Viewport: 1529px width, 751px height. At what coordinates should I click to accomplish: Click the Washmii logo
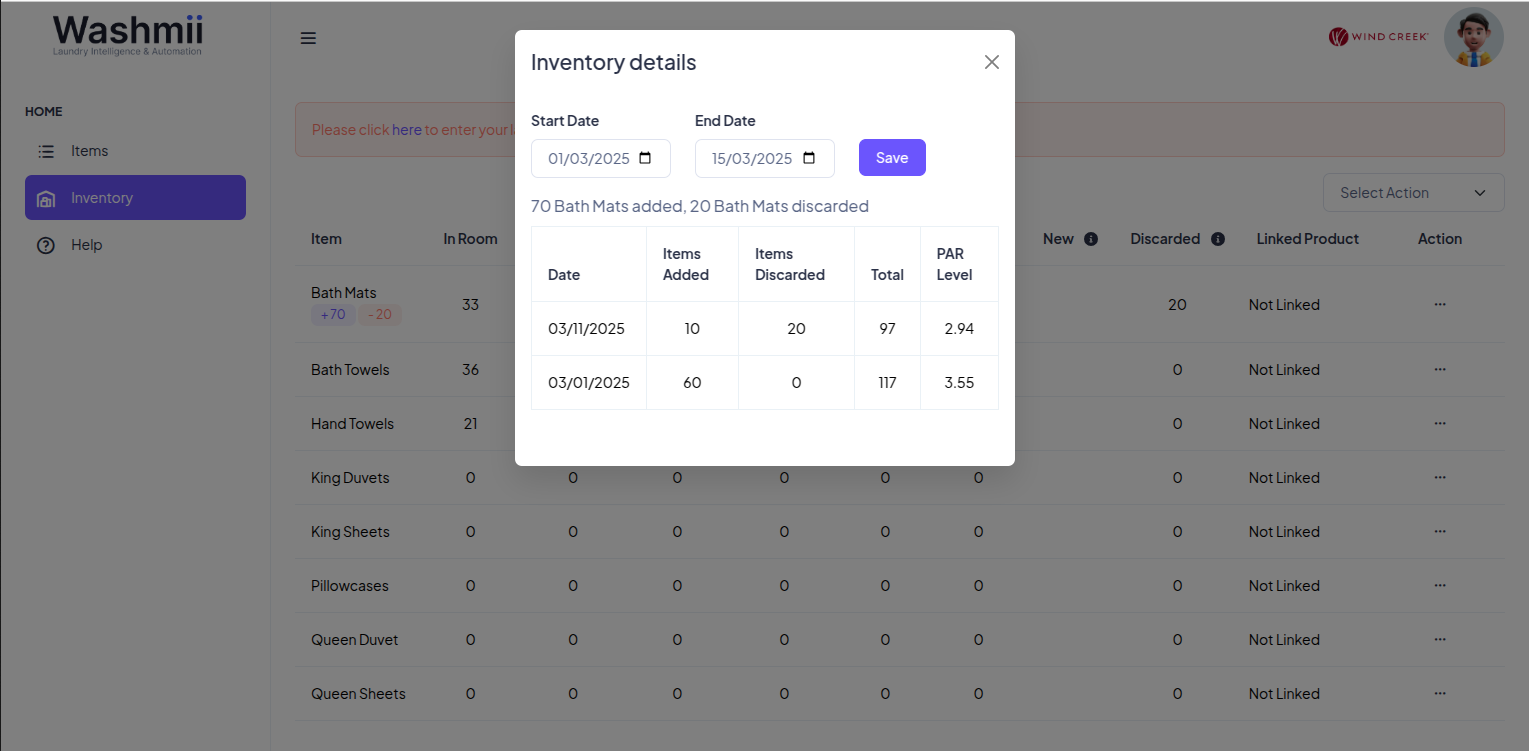point(127,34)
